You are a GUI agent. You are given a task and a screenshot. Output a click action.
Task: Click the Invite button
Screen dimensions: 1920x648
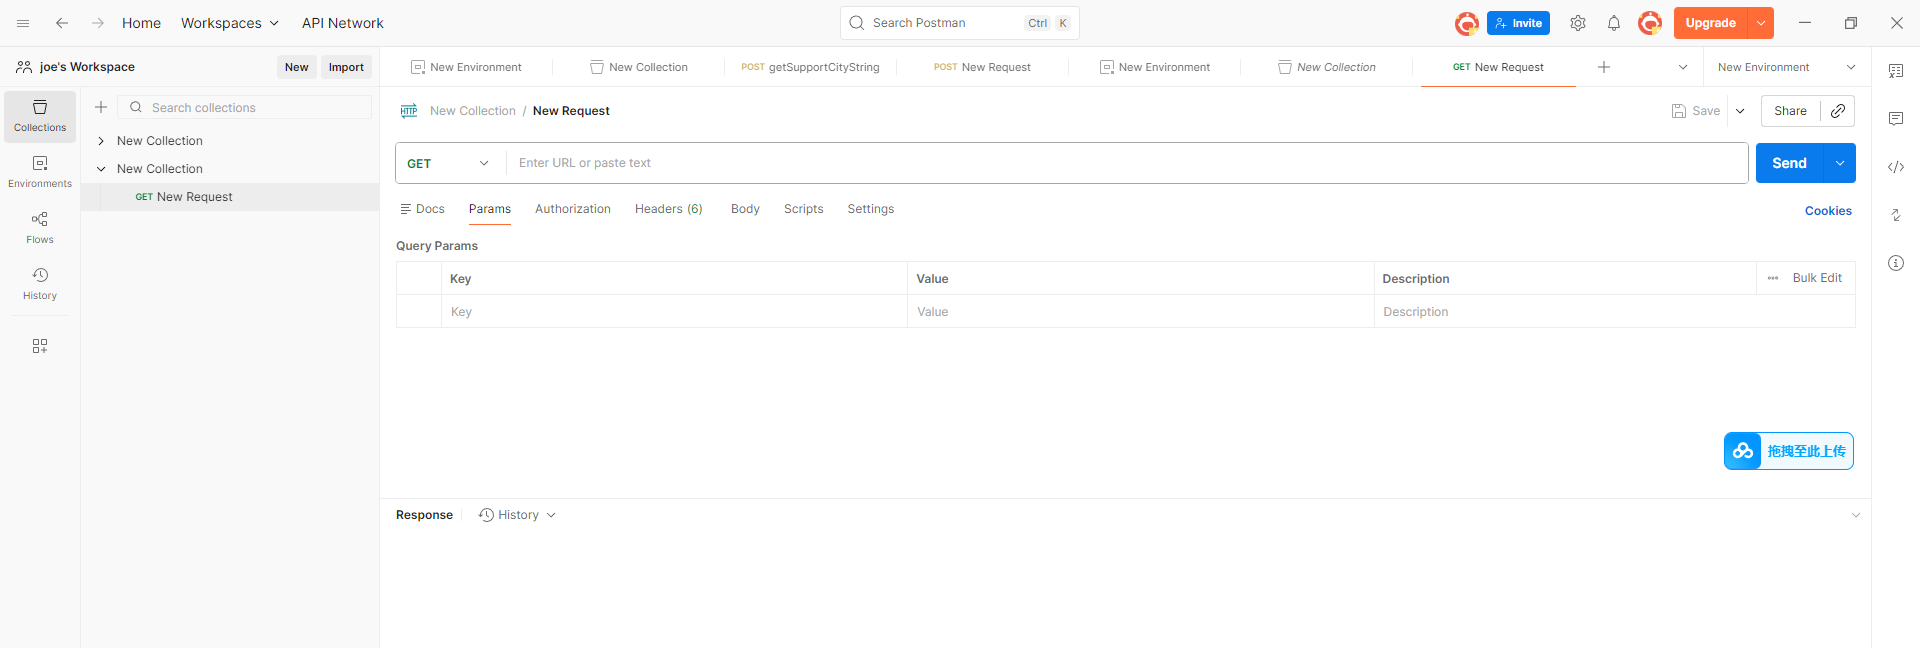(x=1518, y=23)
